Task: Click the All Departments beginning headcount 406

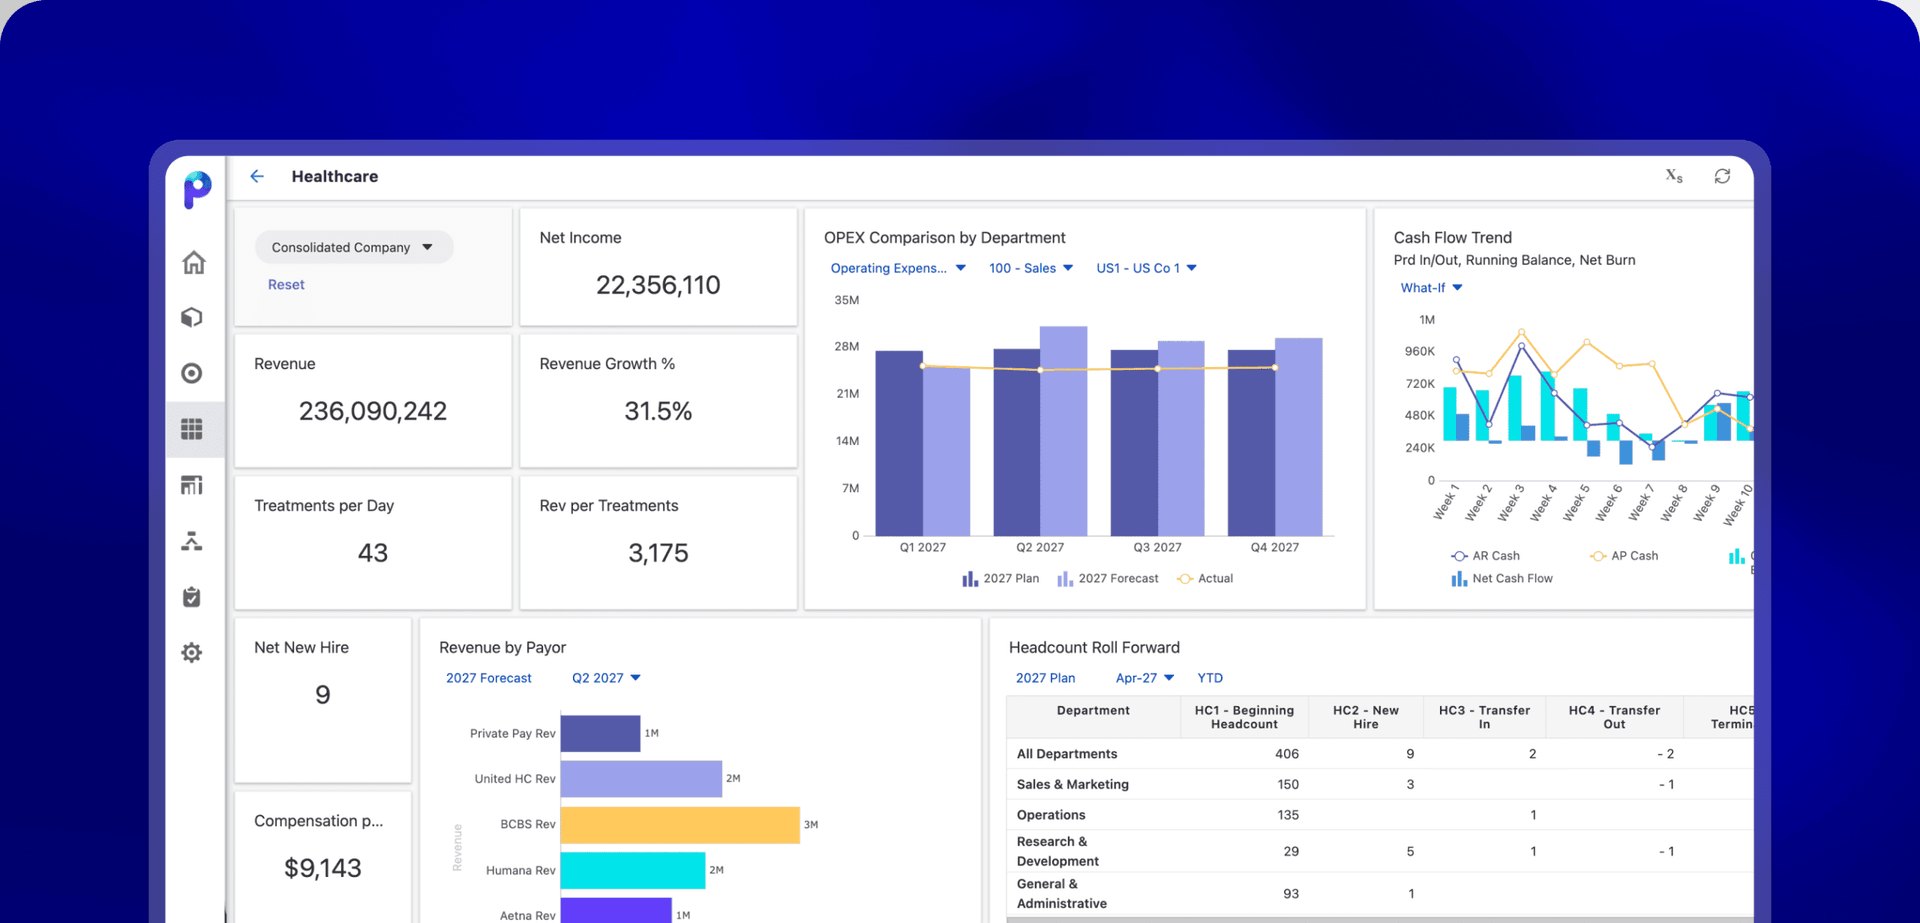Action: coord(1287,754)
